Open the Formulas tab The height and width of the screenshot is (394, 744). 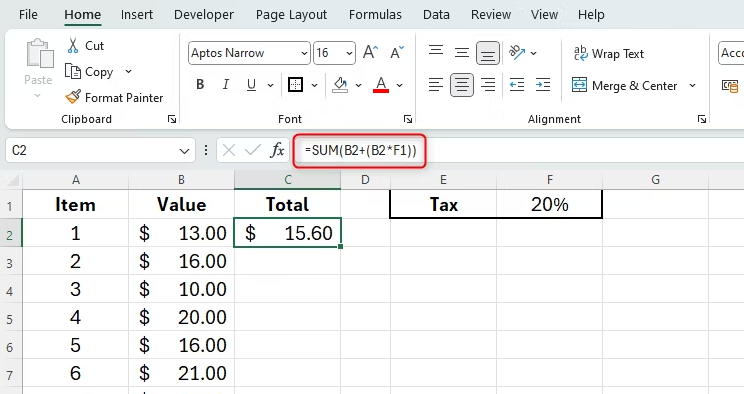click(x=375, y=15)
